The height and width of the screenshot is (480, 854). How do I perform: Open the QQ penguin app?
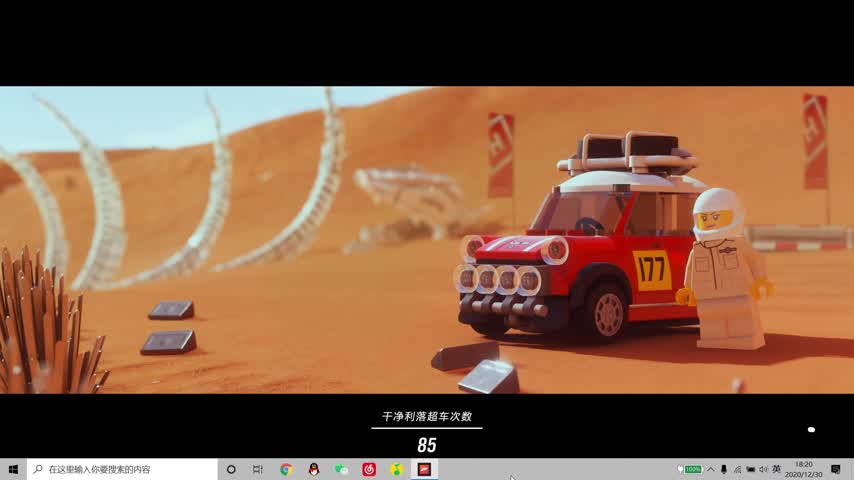click(314, 469)
